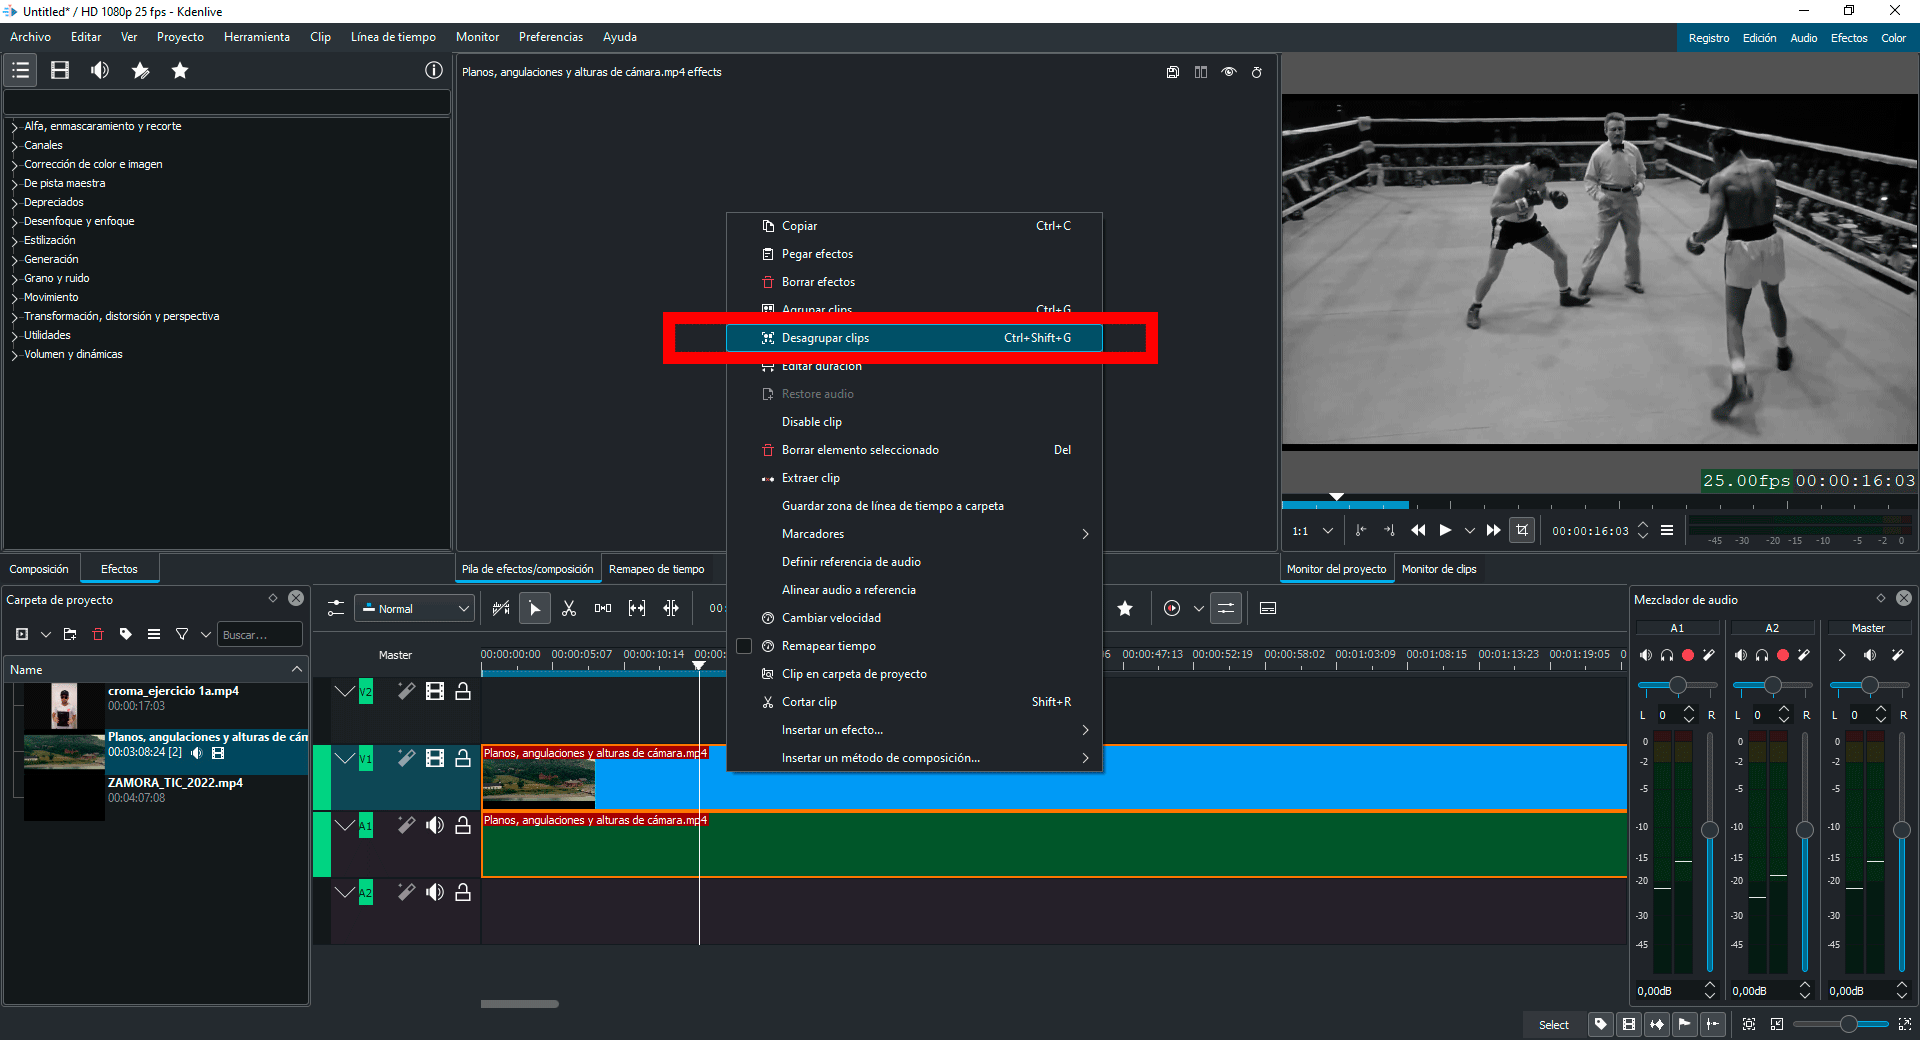Screen dimensions: 1920x1040
Task: Adjust A1 balance slider in mixer
Action: (x=1678, y=685)
